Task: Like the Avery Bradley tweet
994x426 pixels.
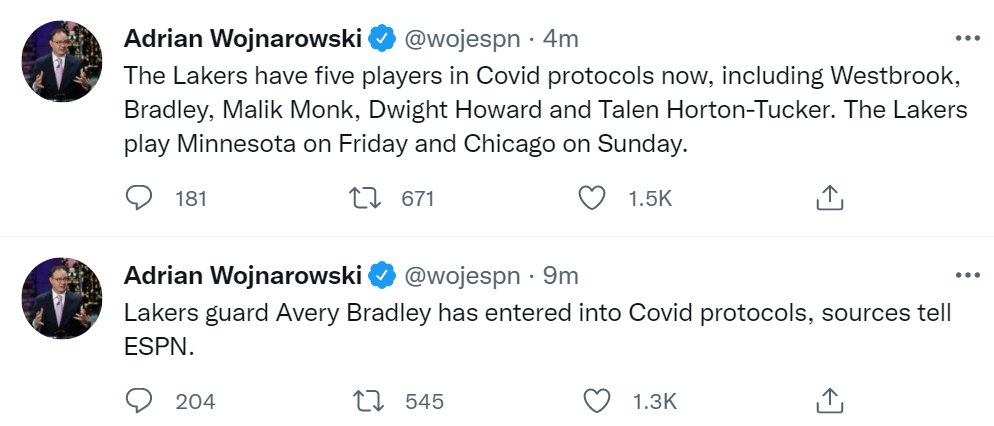Action: pyautogui.click(x=596, y=401)
